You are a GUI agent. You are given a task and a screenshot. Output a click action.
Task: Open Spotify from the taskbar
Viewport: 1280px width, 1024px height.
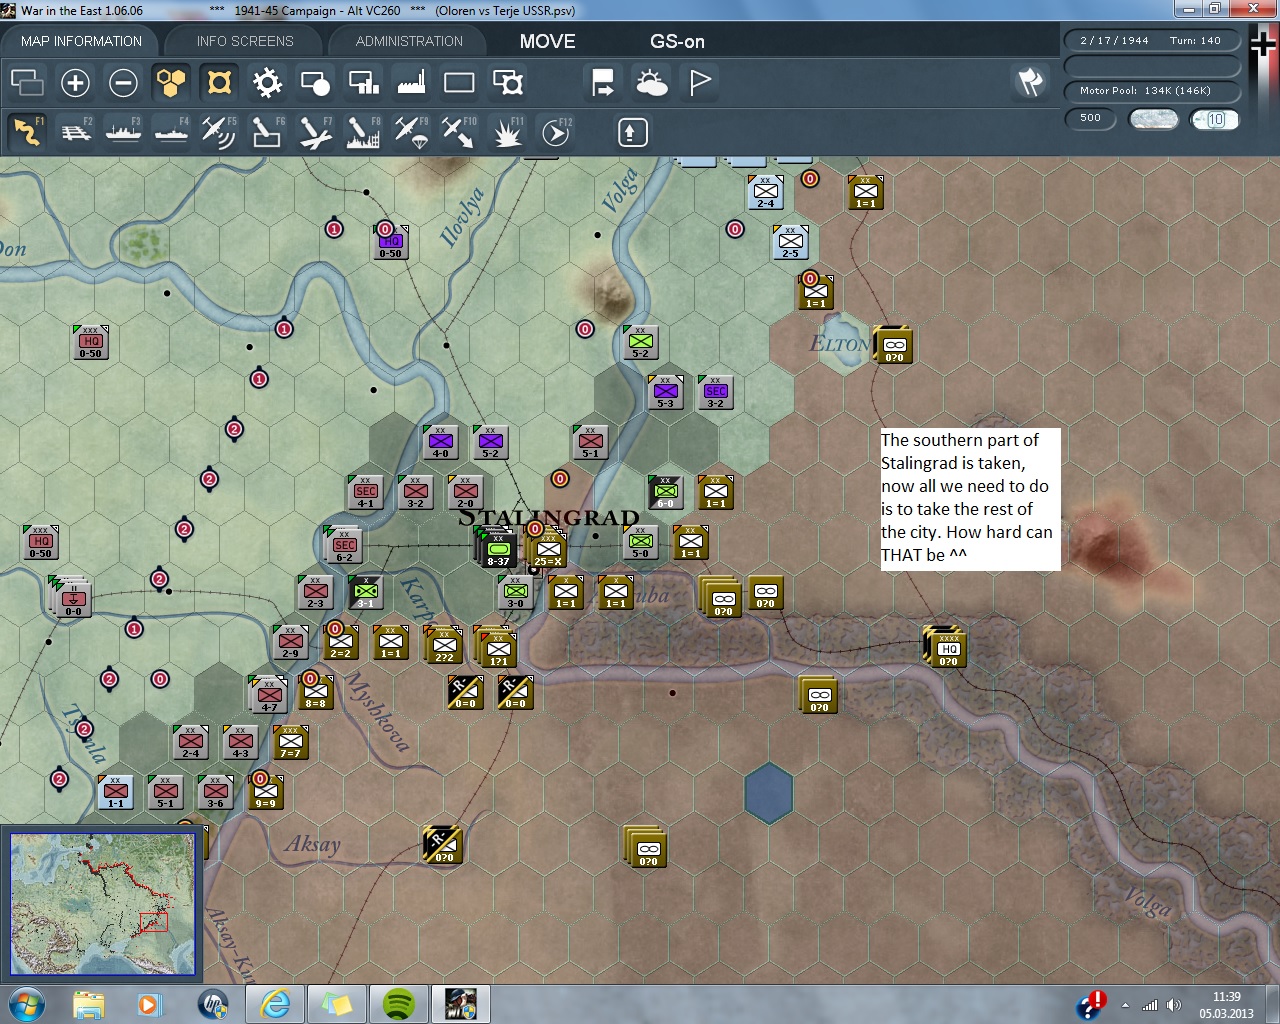398,1004
